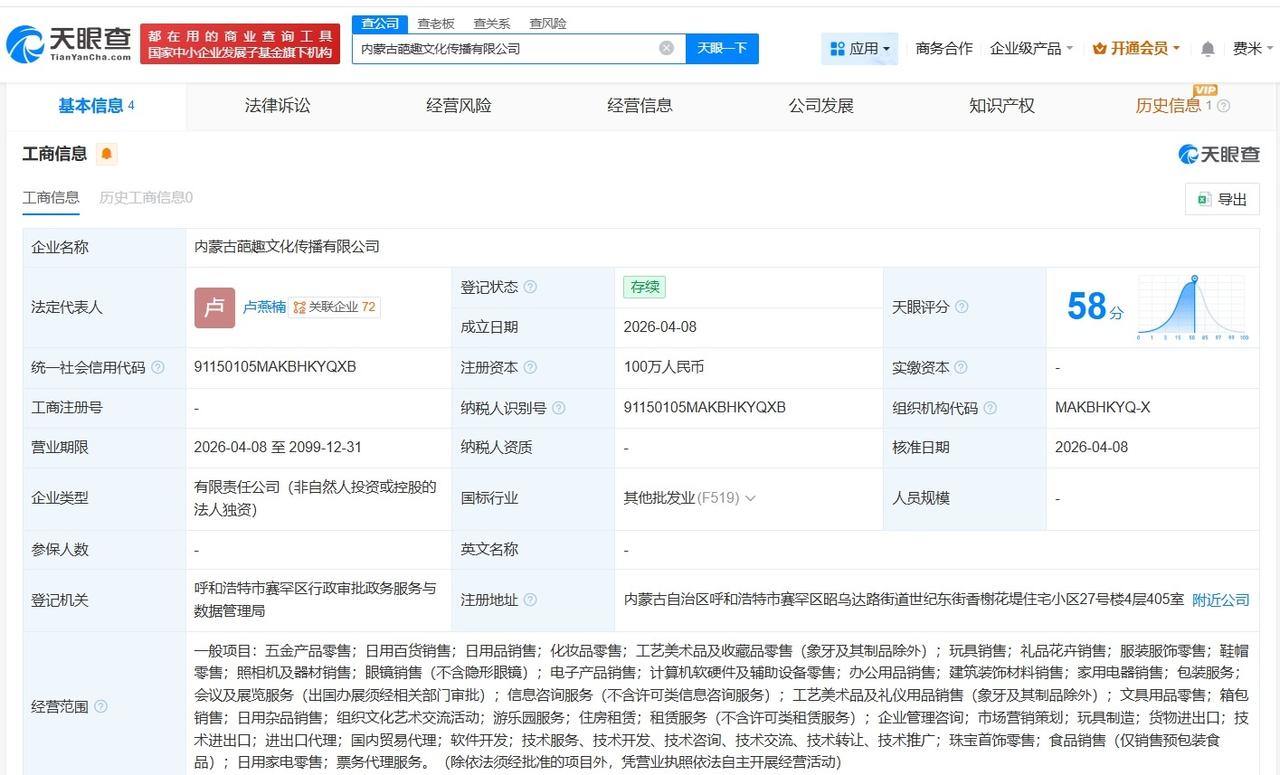Select the 查风险 search tab
The height and width of the screenshot is (775, 1280).
[545, 23]
